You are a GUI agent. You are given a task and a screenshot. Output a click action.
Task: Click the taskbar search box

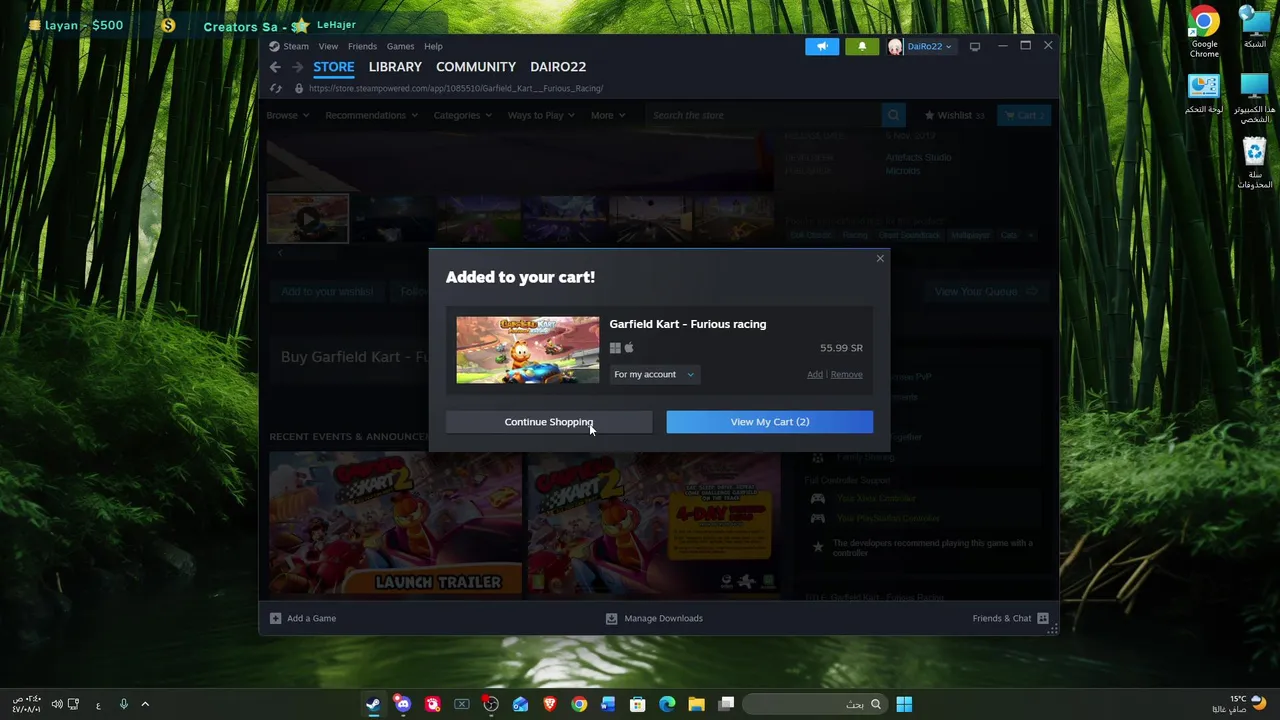tap(813, 704)
